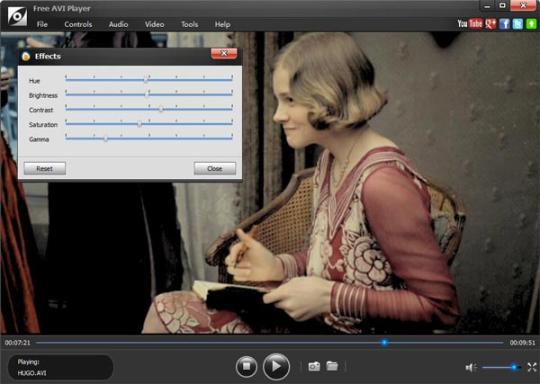Click the Facebook share icon
The image size is (540, 384).
[x=504, y=24]
